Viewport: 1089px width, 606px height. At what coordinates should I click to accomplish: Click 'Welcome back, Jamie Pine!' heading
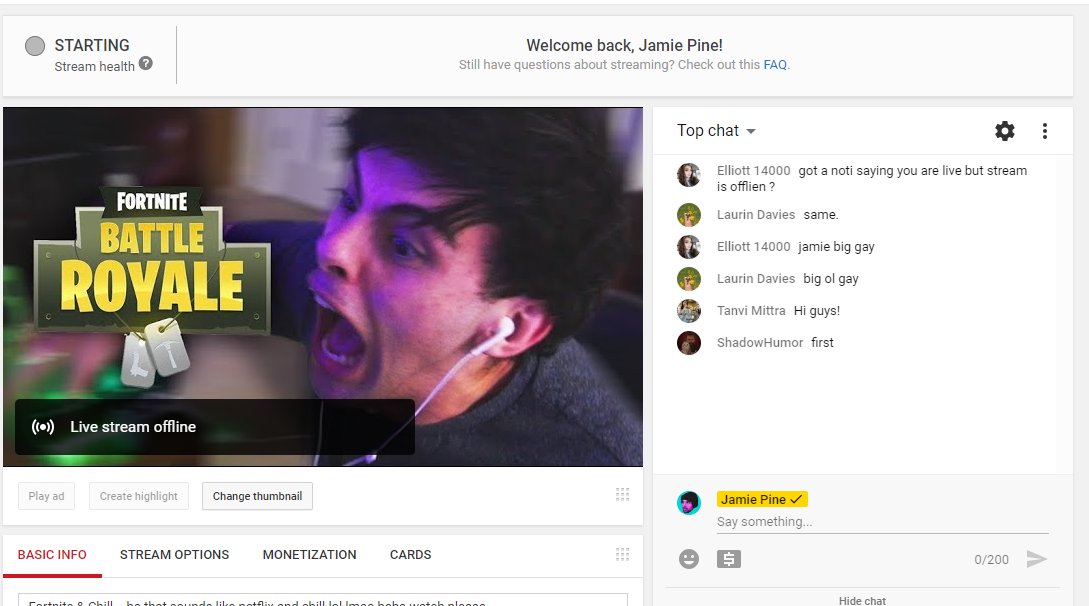(624, 45)
